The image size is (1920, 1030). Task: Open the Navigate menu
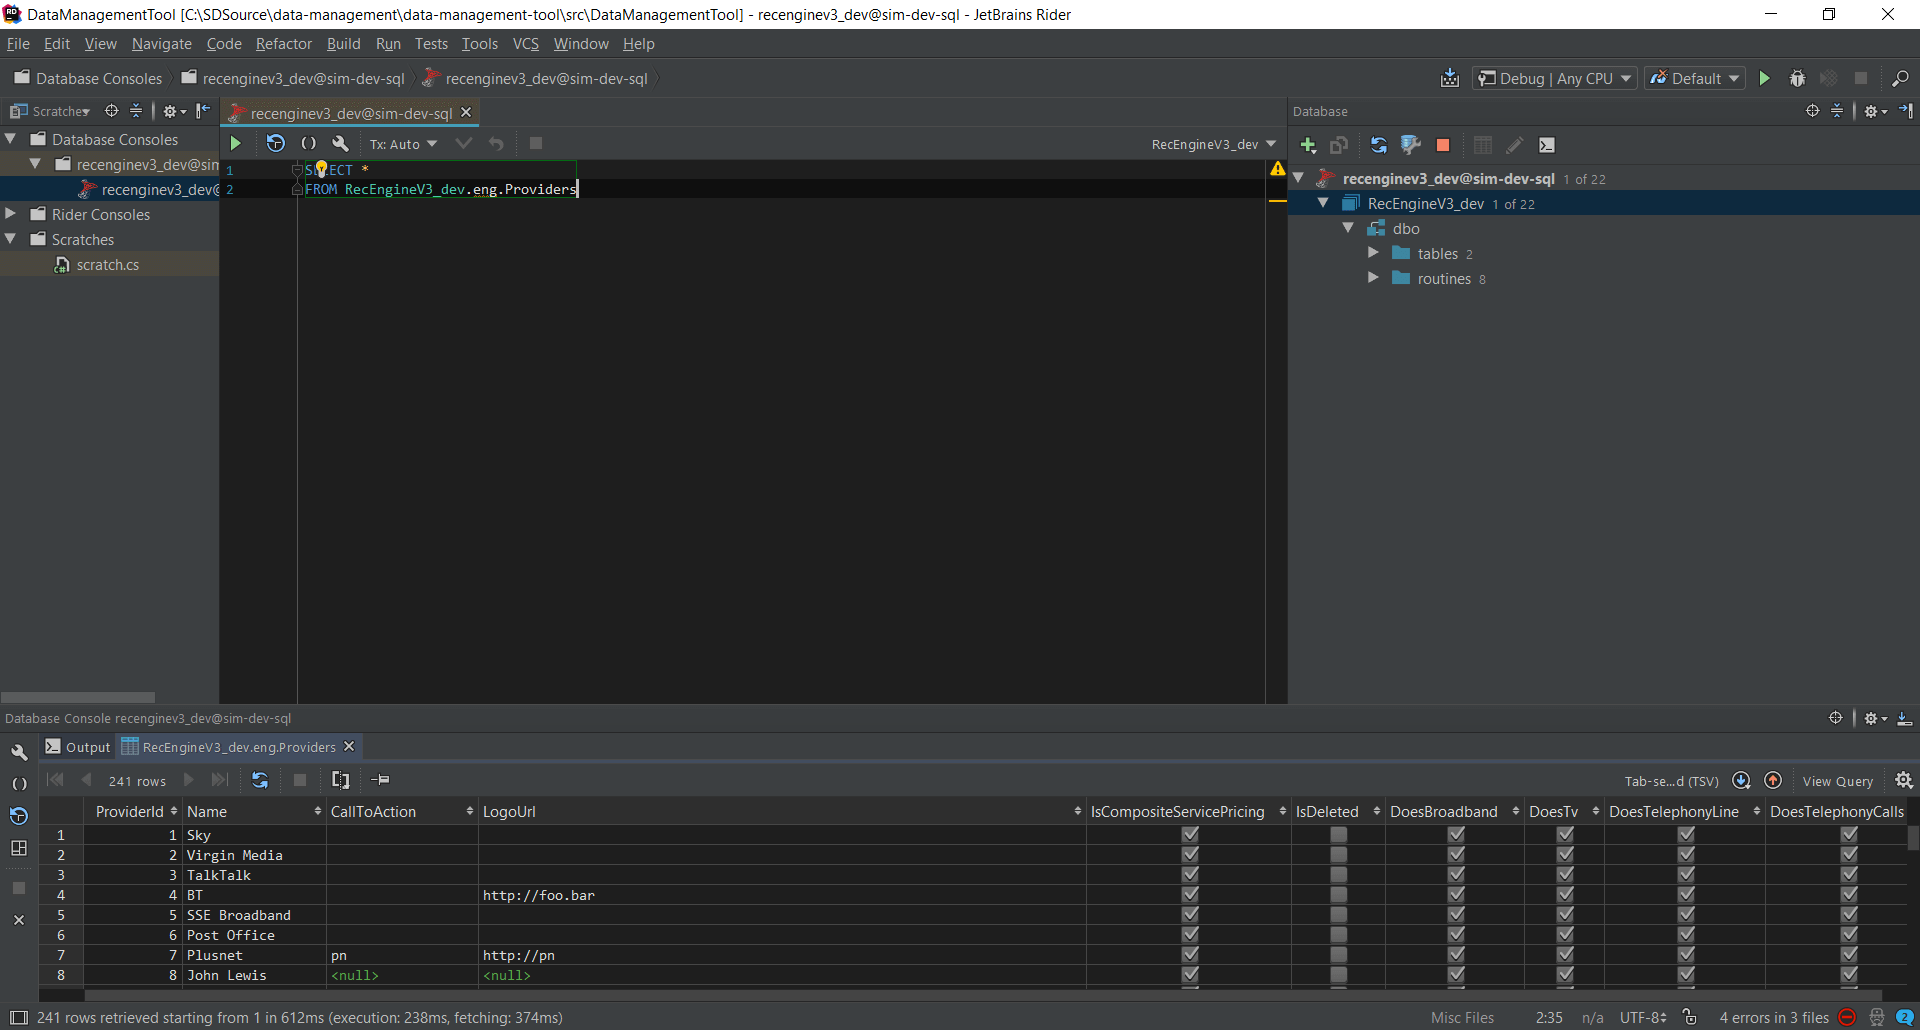tap(161, 44)
